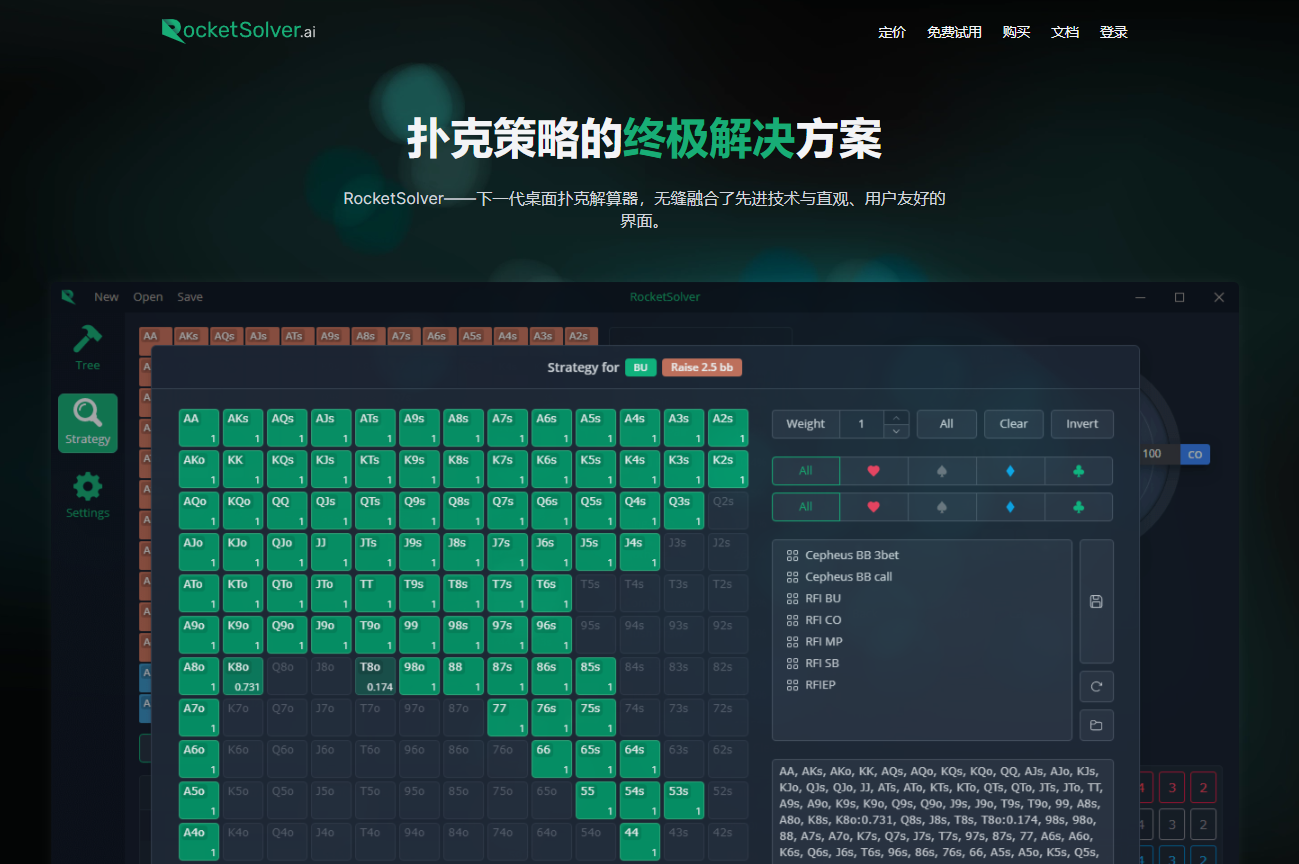Toggle the All filter in the first suit row

tap(806, 471)
